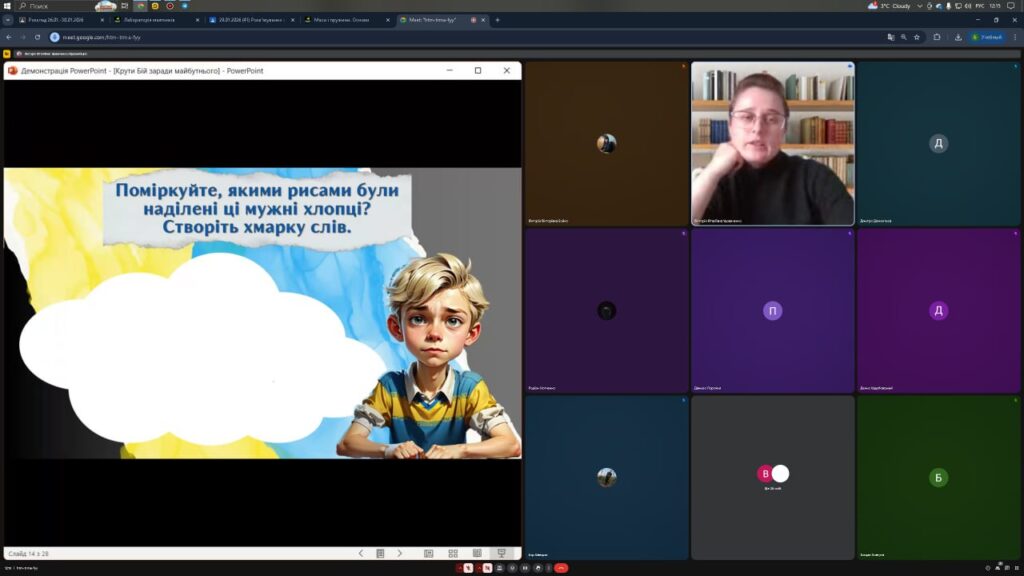Switch to the Meet browser tab

440,20
